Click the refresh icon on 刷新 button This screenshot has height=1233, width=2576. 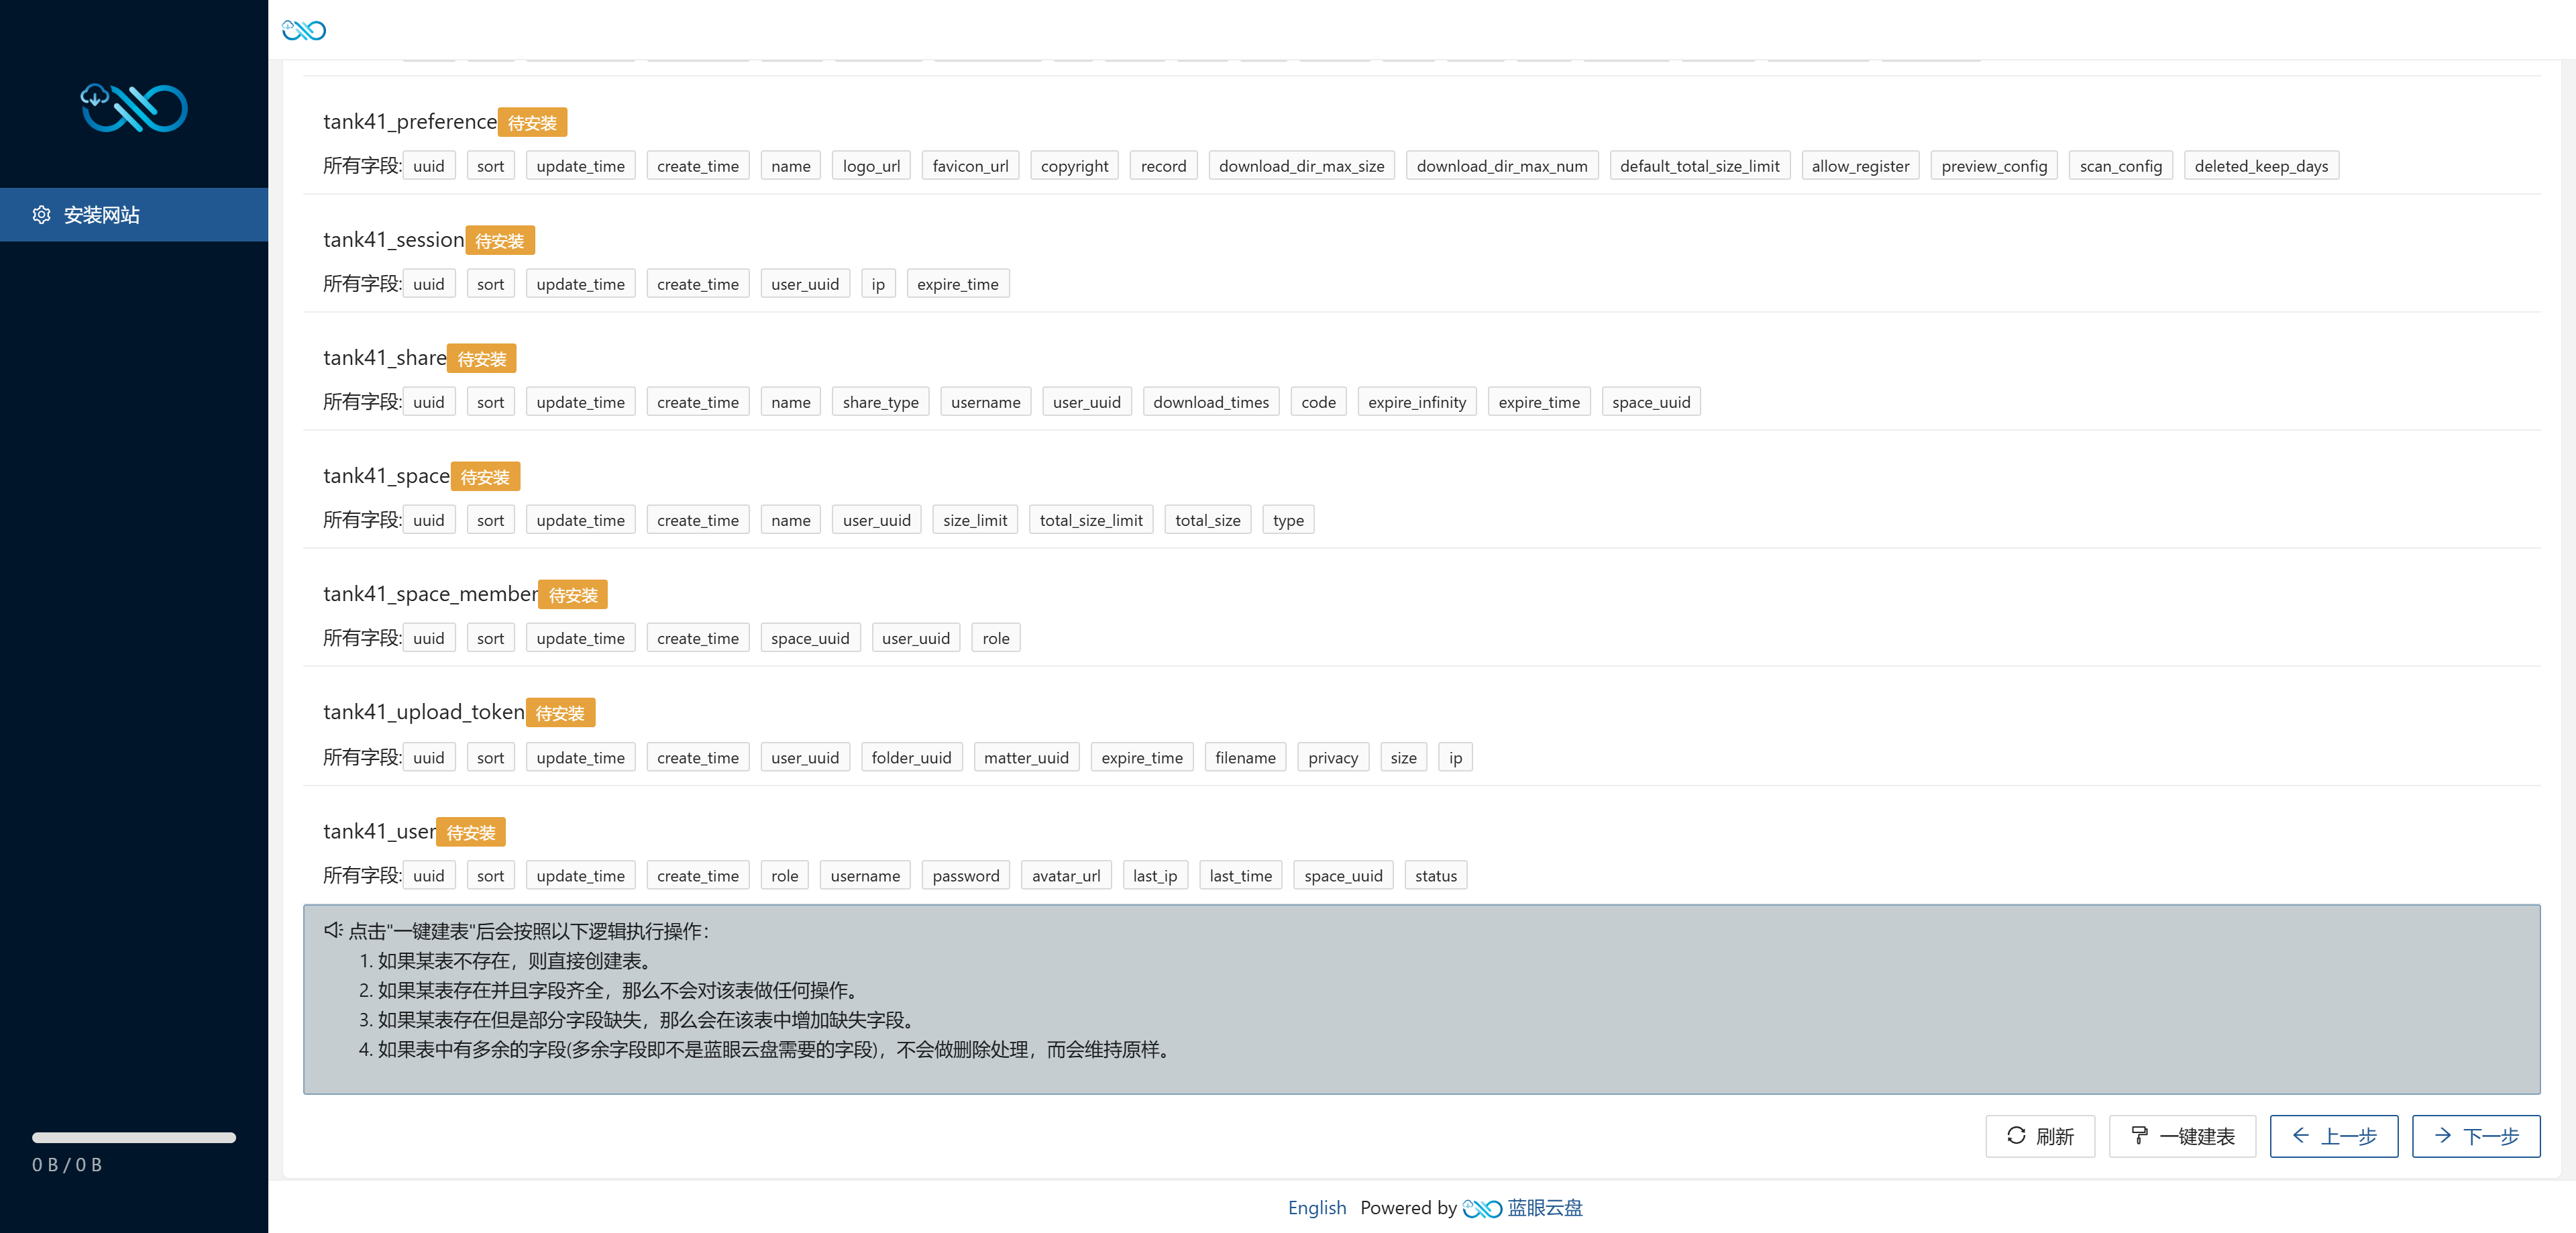[x=2016, y=1135]
